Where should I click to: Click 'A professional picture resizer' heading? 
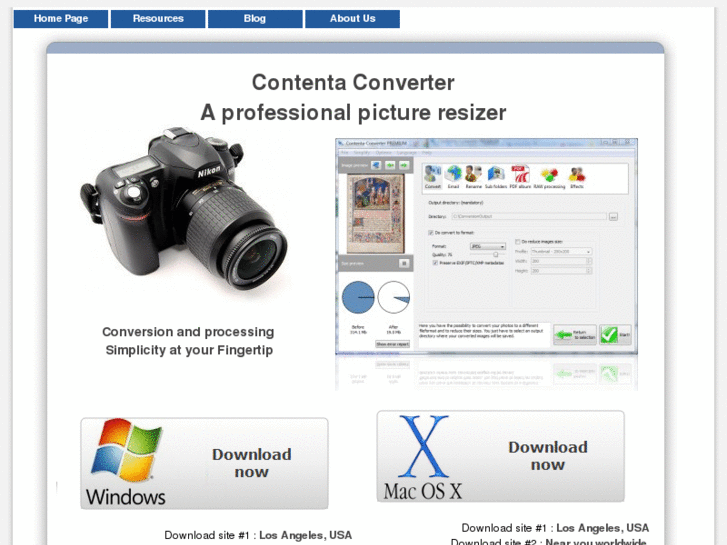pyautogui.click(x=353, y=113)
